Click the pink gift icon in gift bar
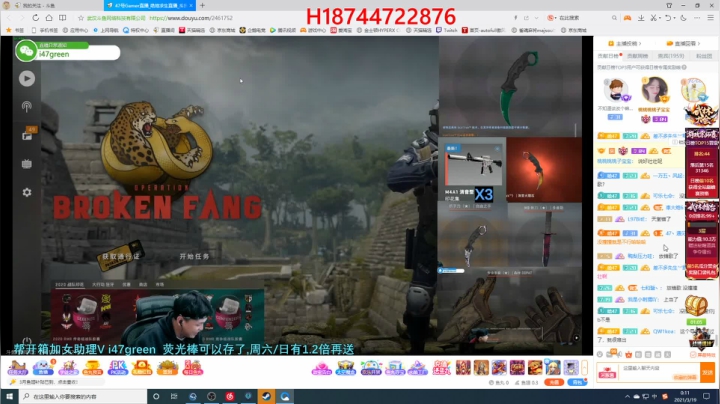720x404 pixels. coord(321,368)
